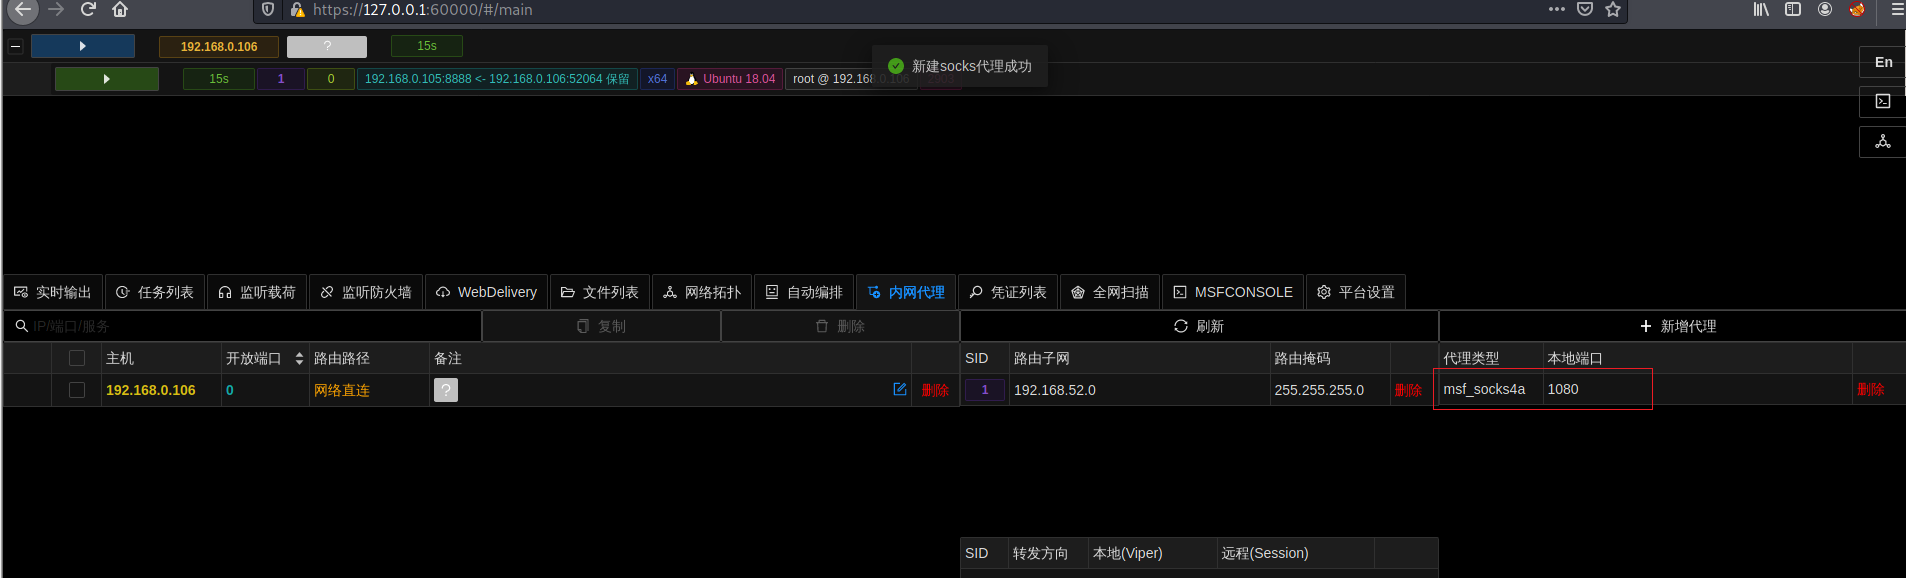Click the edit note icon for host 192.168.0.106

(900, 389)
